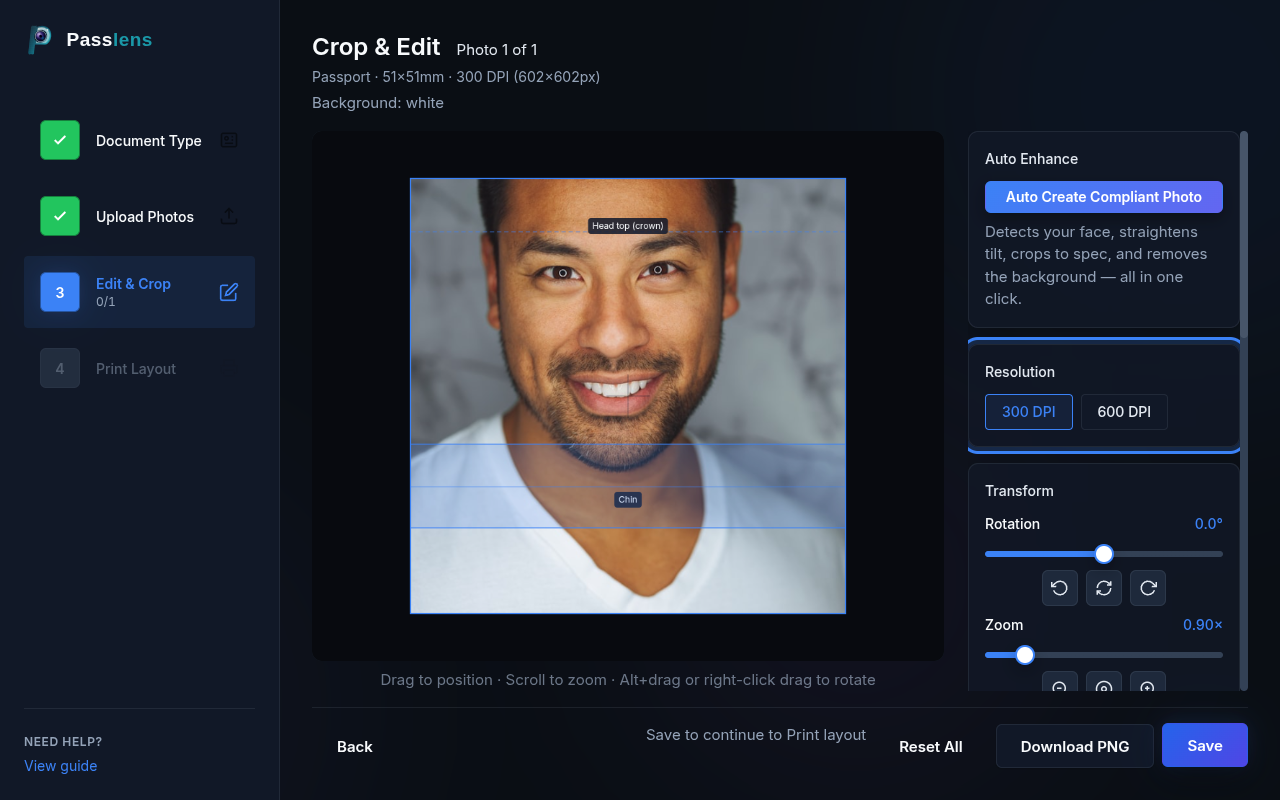The image size is (1280, 800).
Task: Click 'Save to continue to Print layout' text
Action: (756, 735)
